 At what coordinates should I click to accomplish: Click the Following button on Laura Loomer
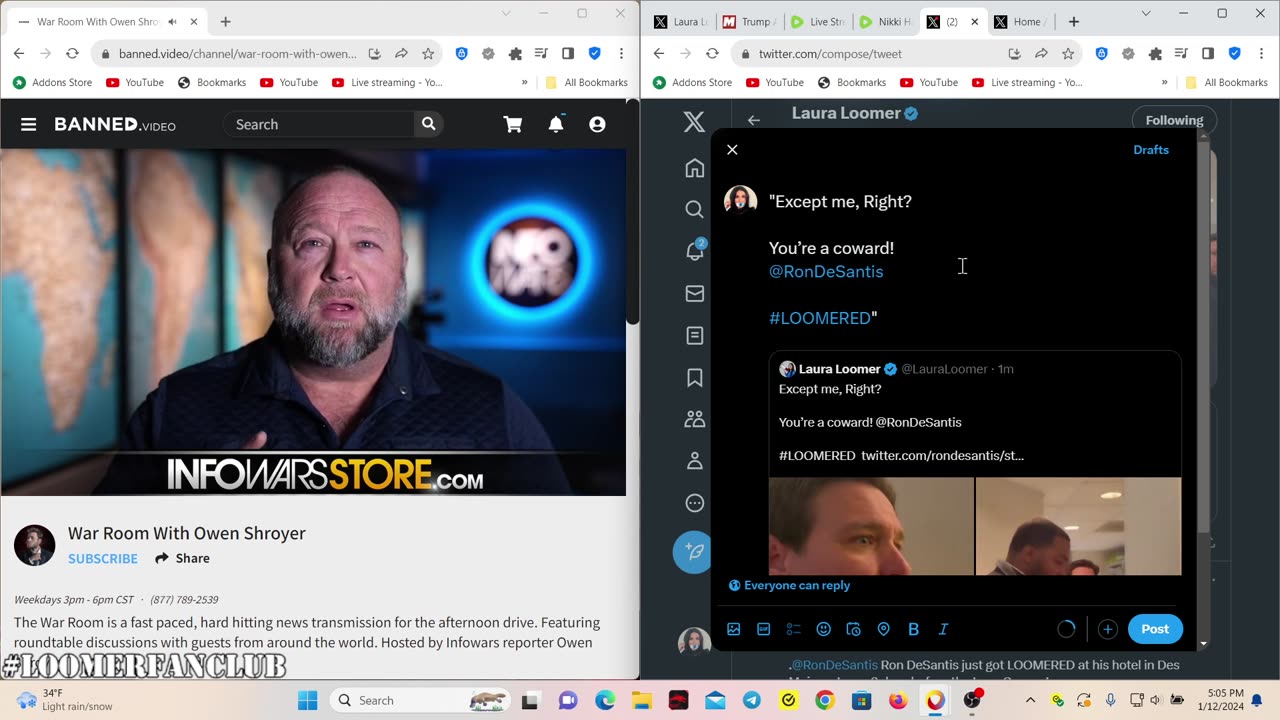pyautogui.click(x=1174, y=120)
